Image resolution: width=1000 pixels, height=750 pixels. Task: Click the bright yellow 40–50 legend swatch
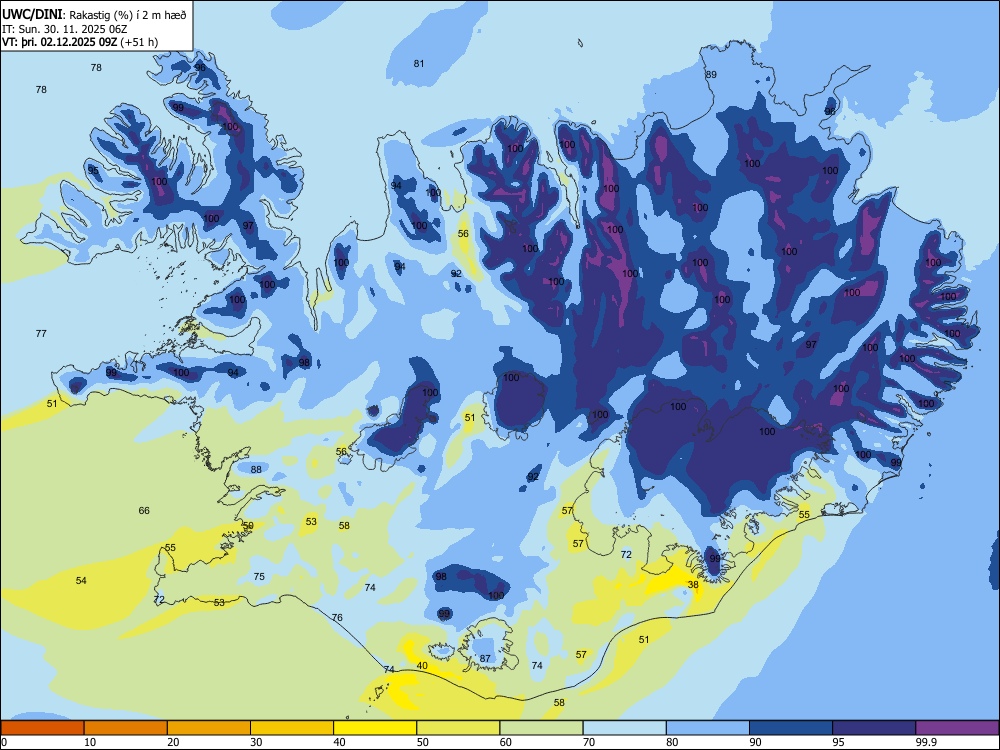pos(375,728)
